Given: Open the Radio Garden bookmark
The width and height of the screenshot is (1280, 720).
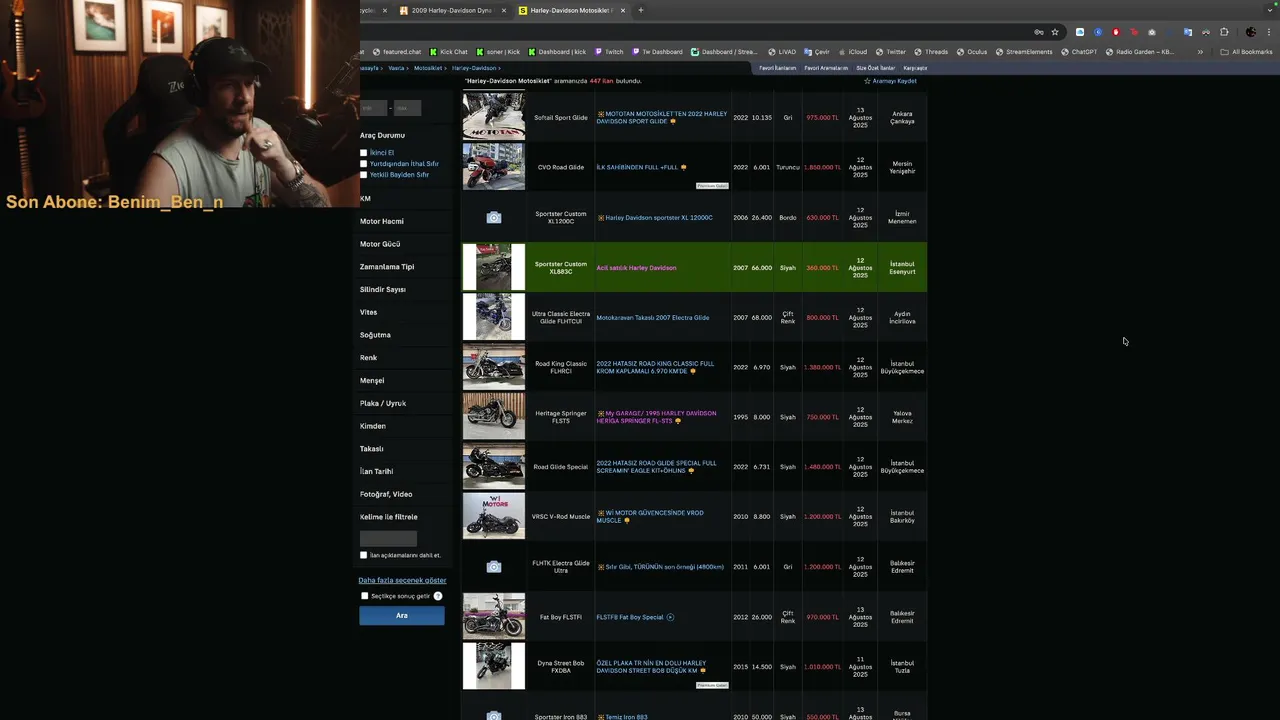Looking at the screenshot, I should pos(1140,52).
